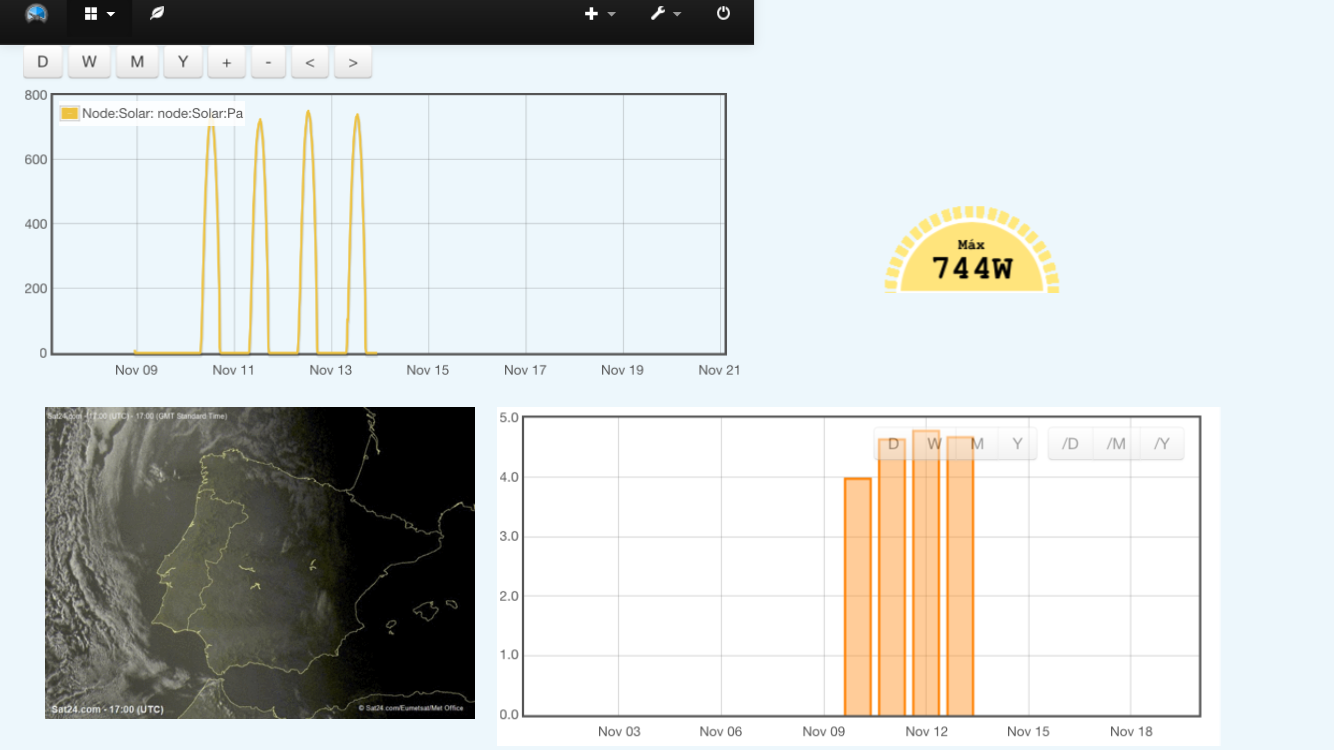Open the dashboards grid icon
The width and height of the screenshot is (1334, 750).
[x=91, y=14]
